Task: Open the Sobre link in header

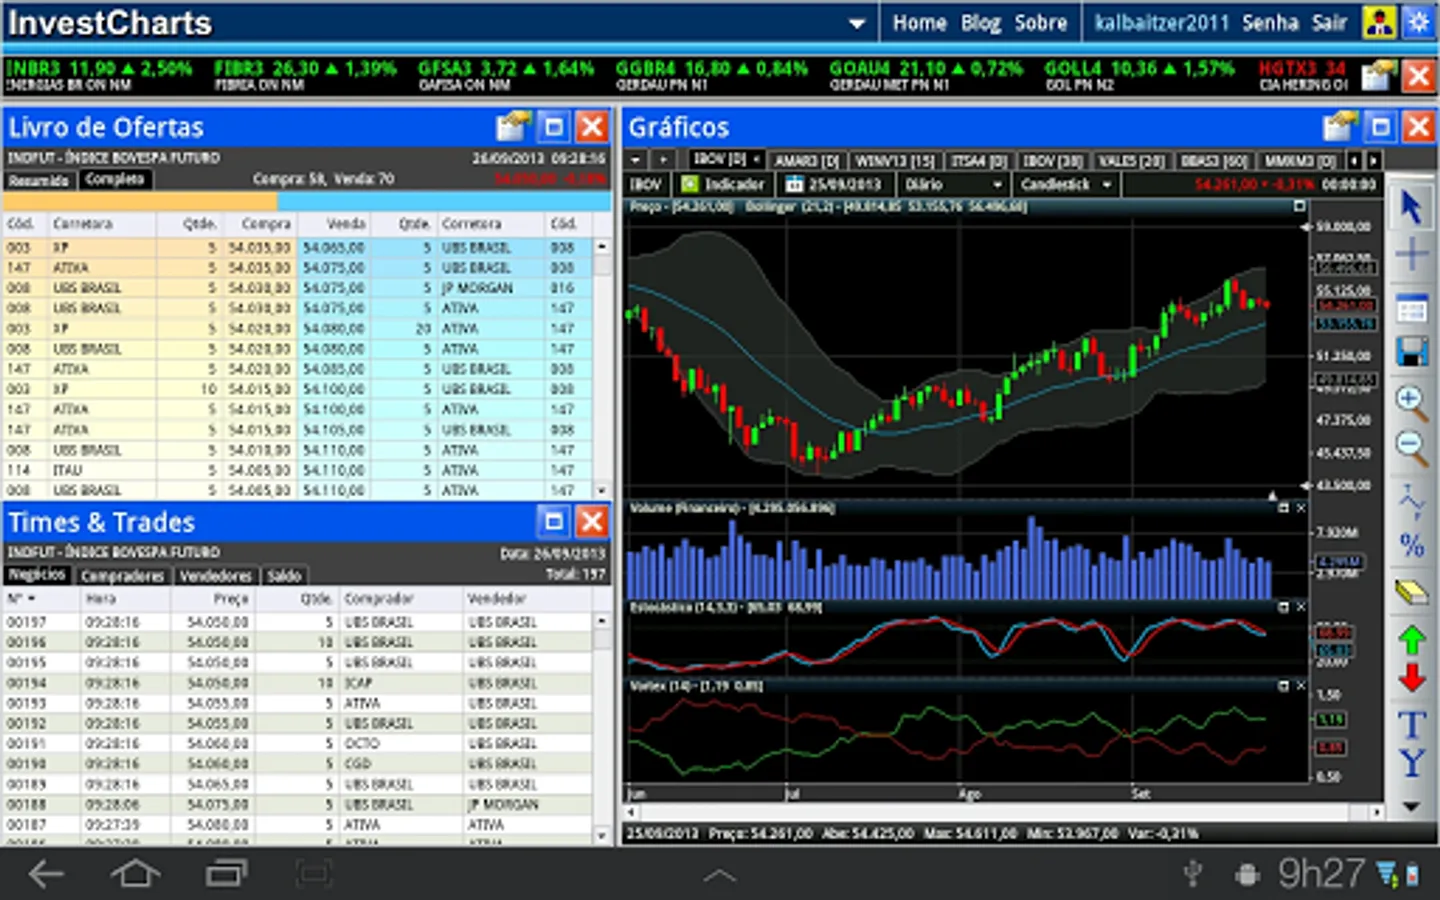Action: click(x=1041, y=23)
